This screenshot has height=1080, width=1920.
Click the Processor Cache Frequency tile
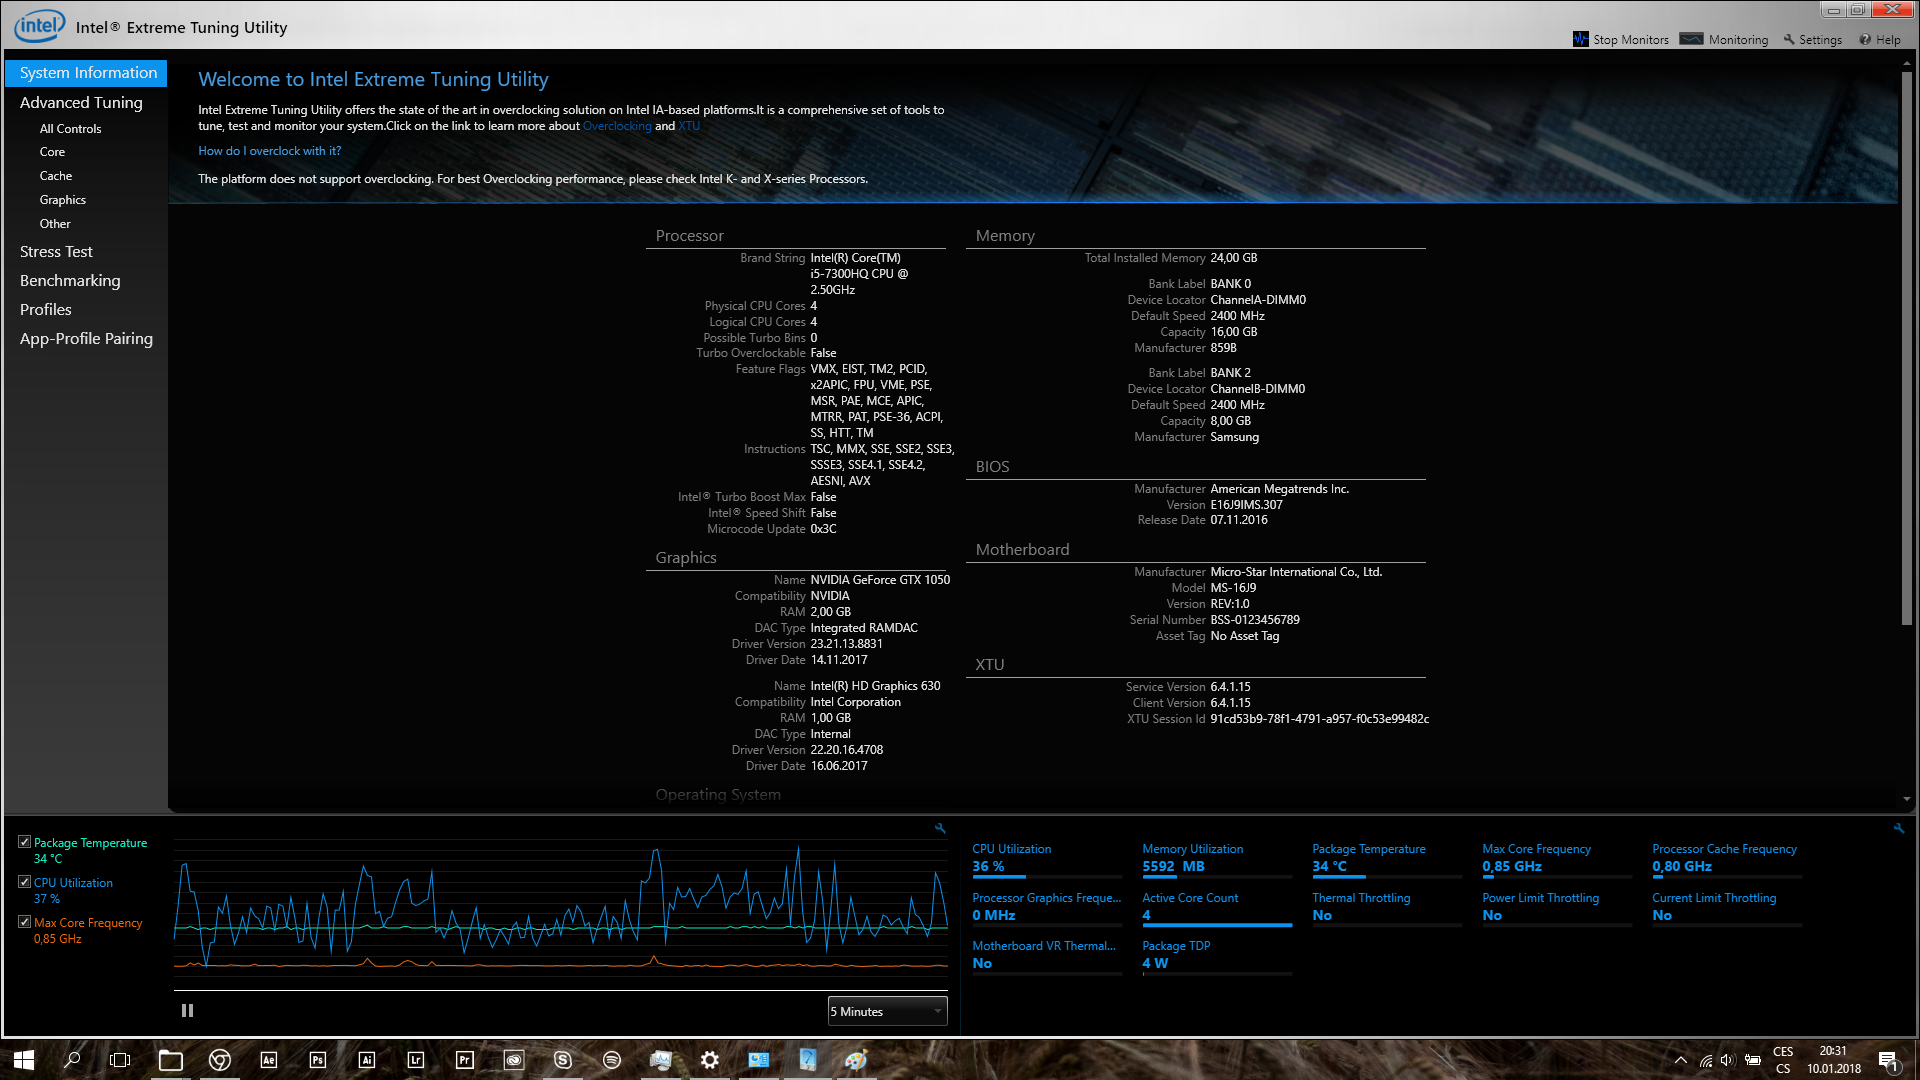click(1727, 859)
